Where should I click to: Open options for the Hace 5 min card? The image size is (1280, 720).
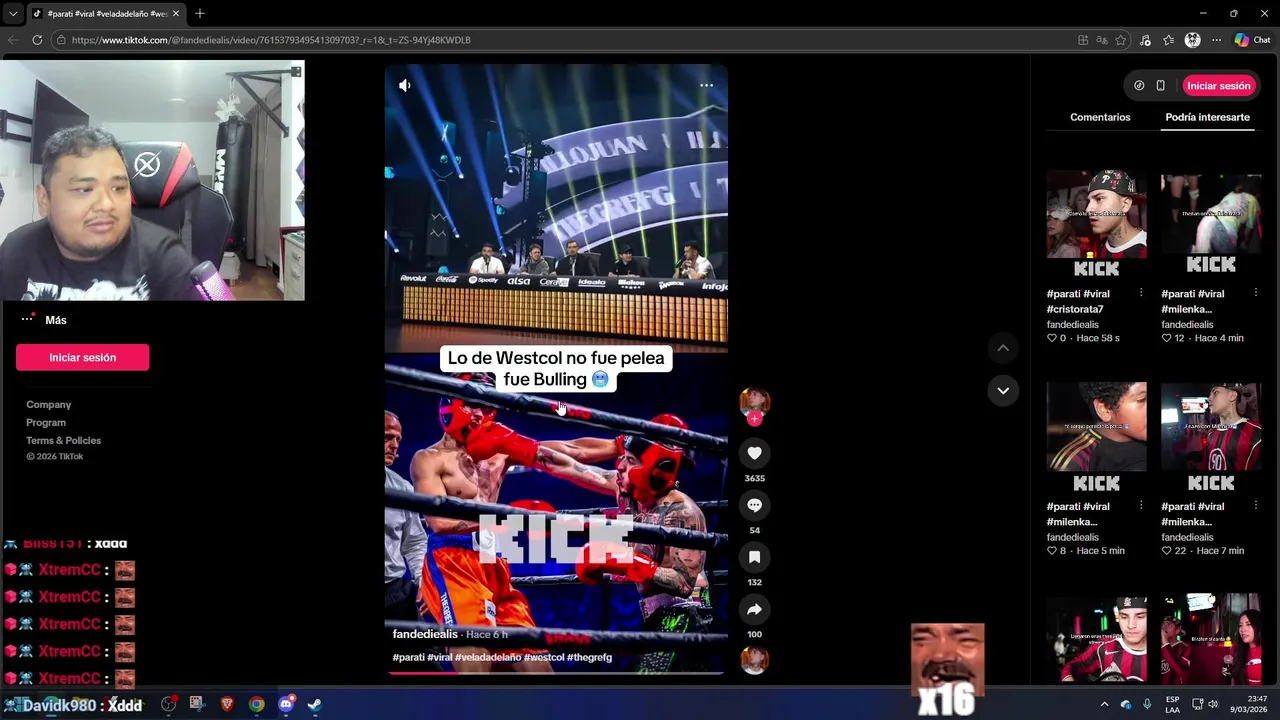pyautogui.click(x=1141, y=506)
